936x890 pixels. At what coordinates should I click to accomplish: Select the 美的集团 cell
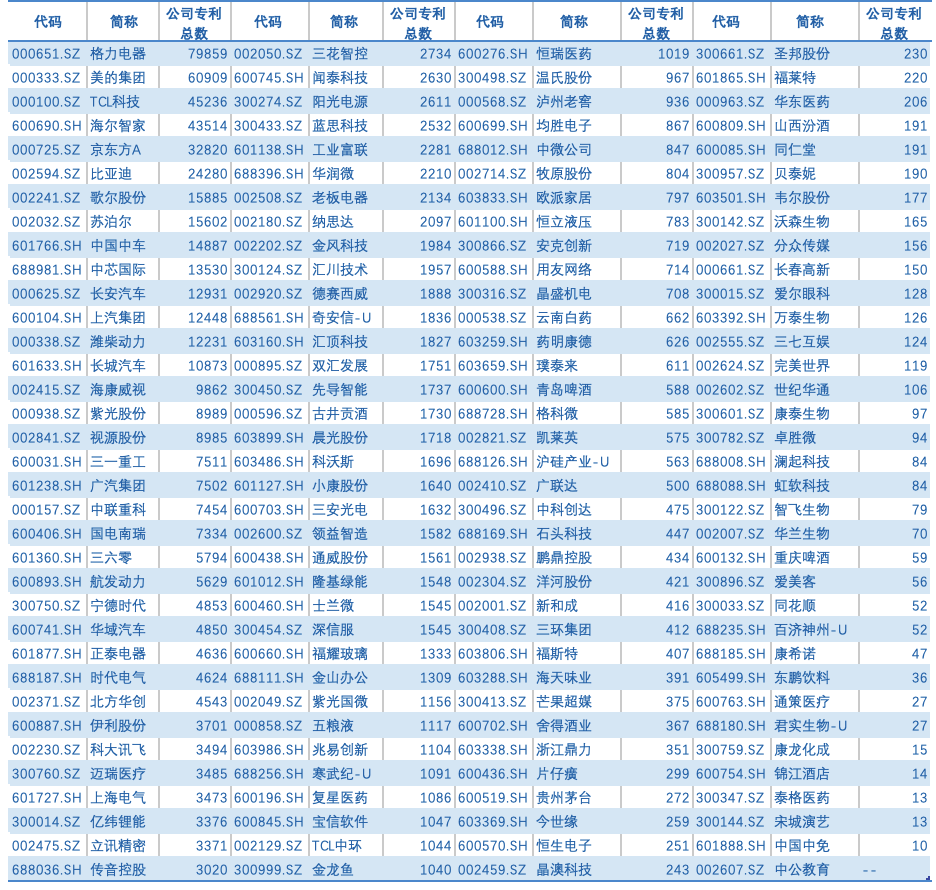pyautogui.click(x=118, y=78)
